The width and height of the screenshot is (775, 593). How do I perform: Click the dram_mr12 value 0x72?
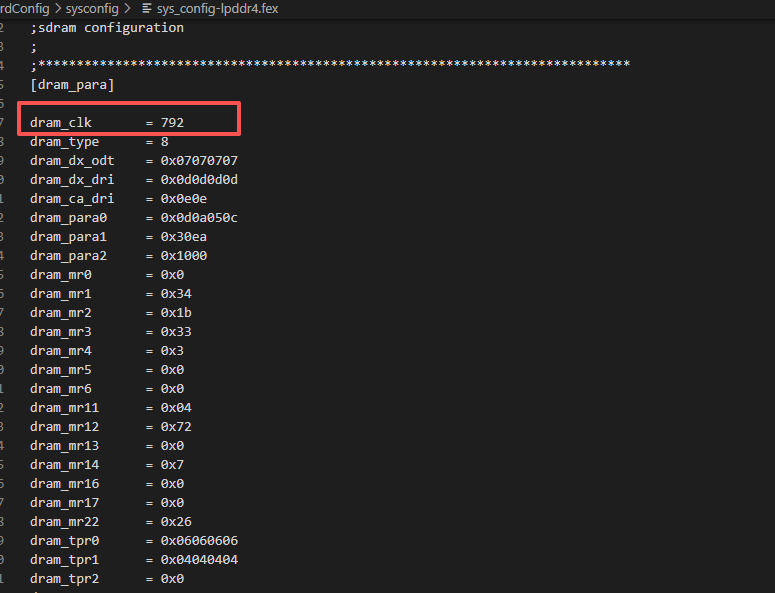(x=176, y=427)
